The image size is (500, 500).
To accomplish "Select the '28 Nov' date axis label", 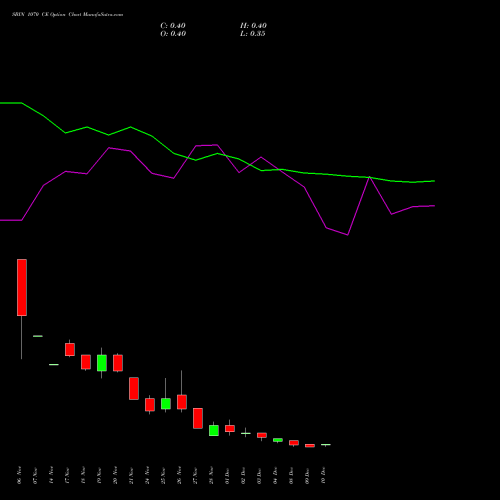I will click(211, 475).
